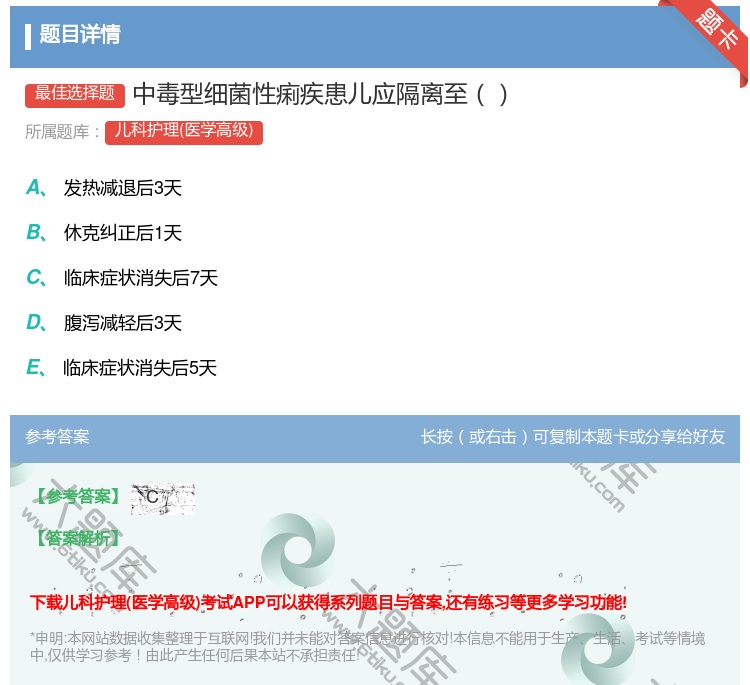The image size is (750, 685).
Task: Click the 长按（或右击）可复制本题卡 hint text
Action: pos(573,437)
